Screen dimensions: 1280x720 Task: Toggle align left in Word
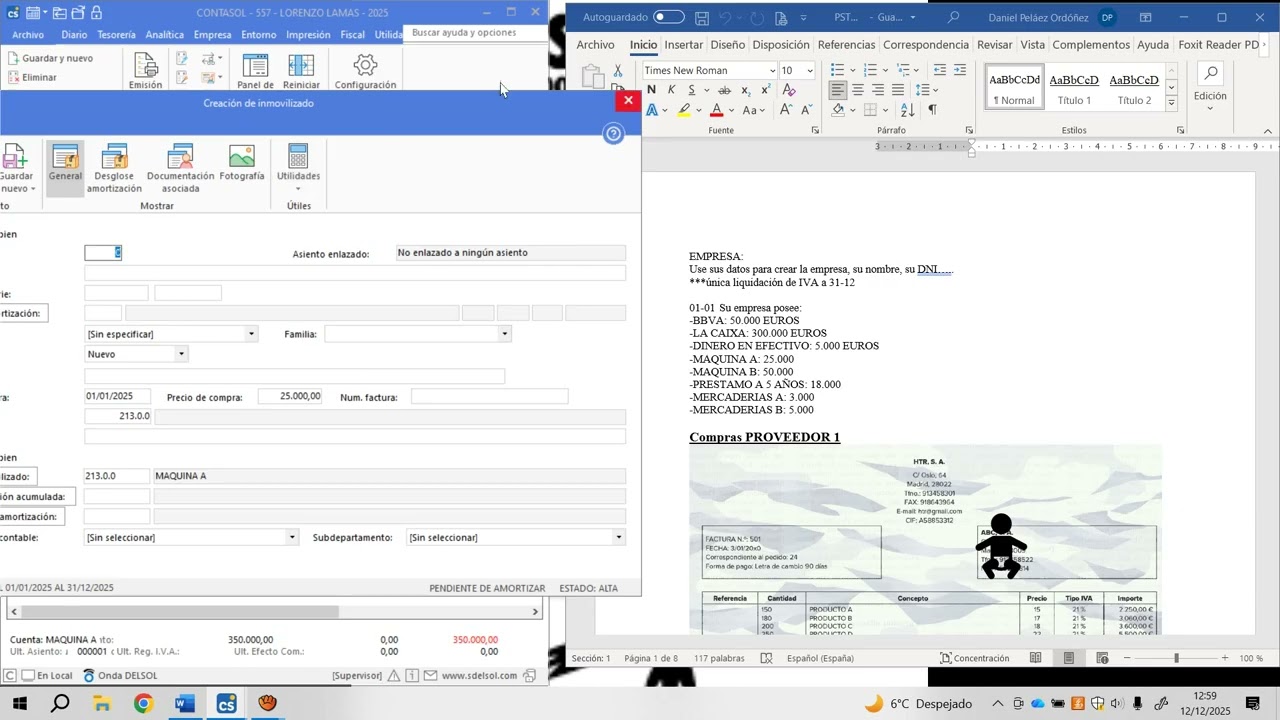pos(838,90)
